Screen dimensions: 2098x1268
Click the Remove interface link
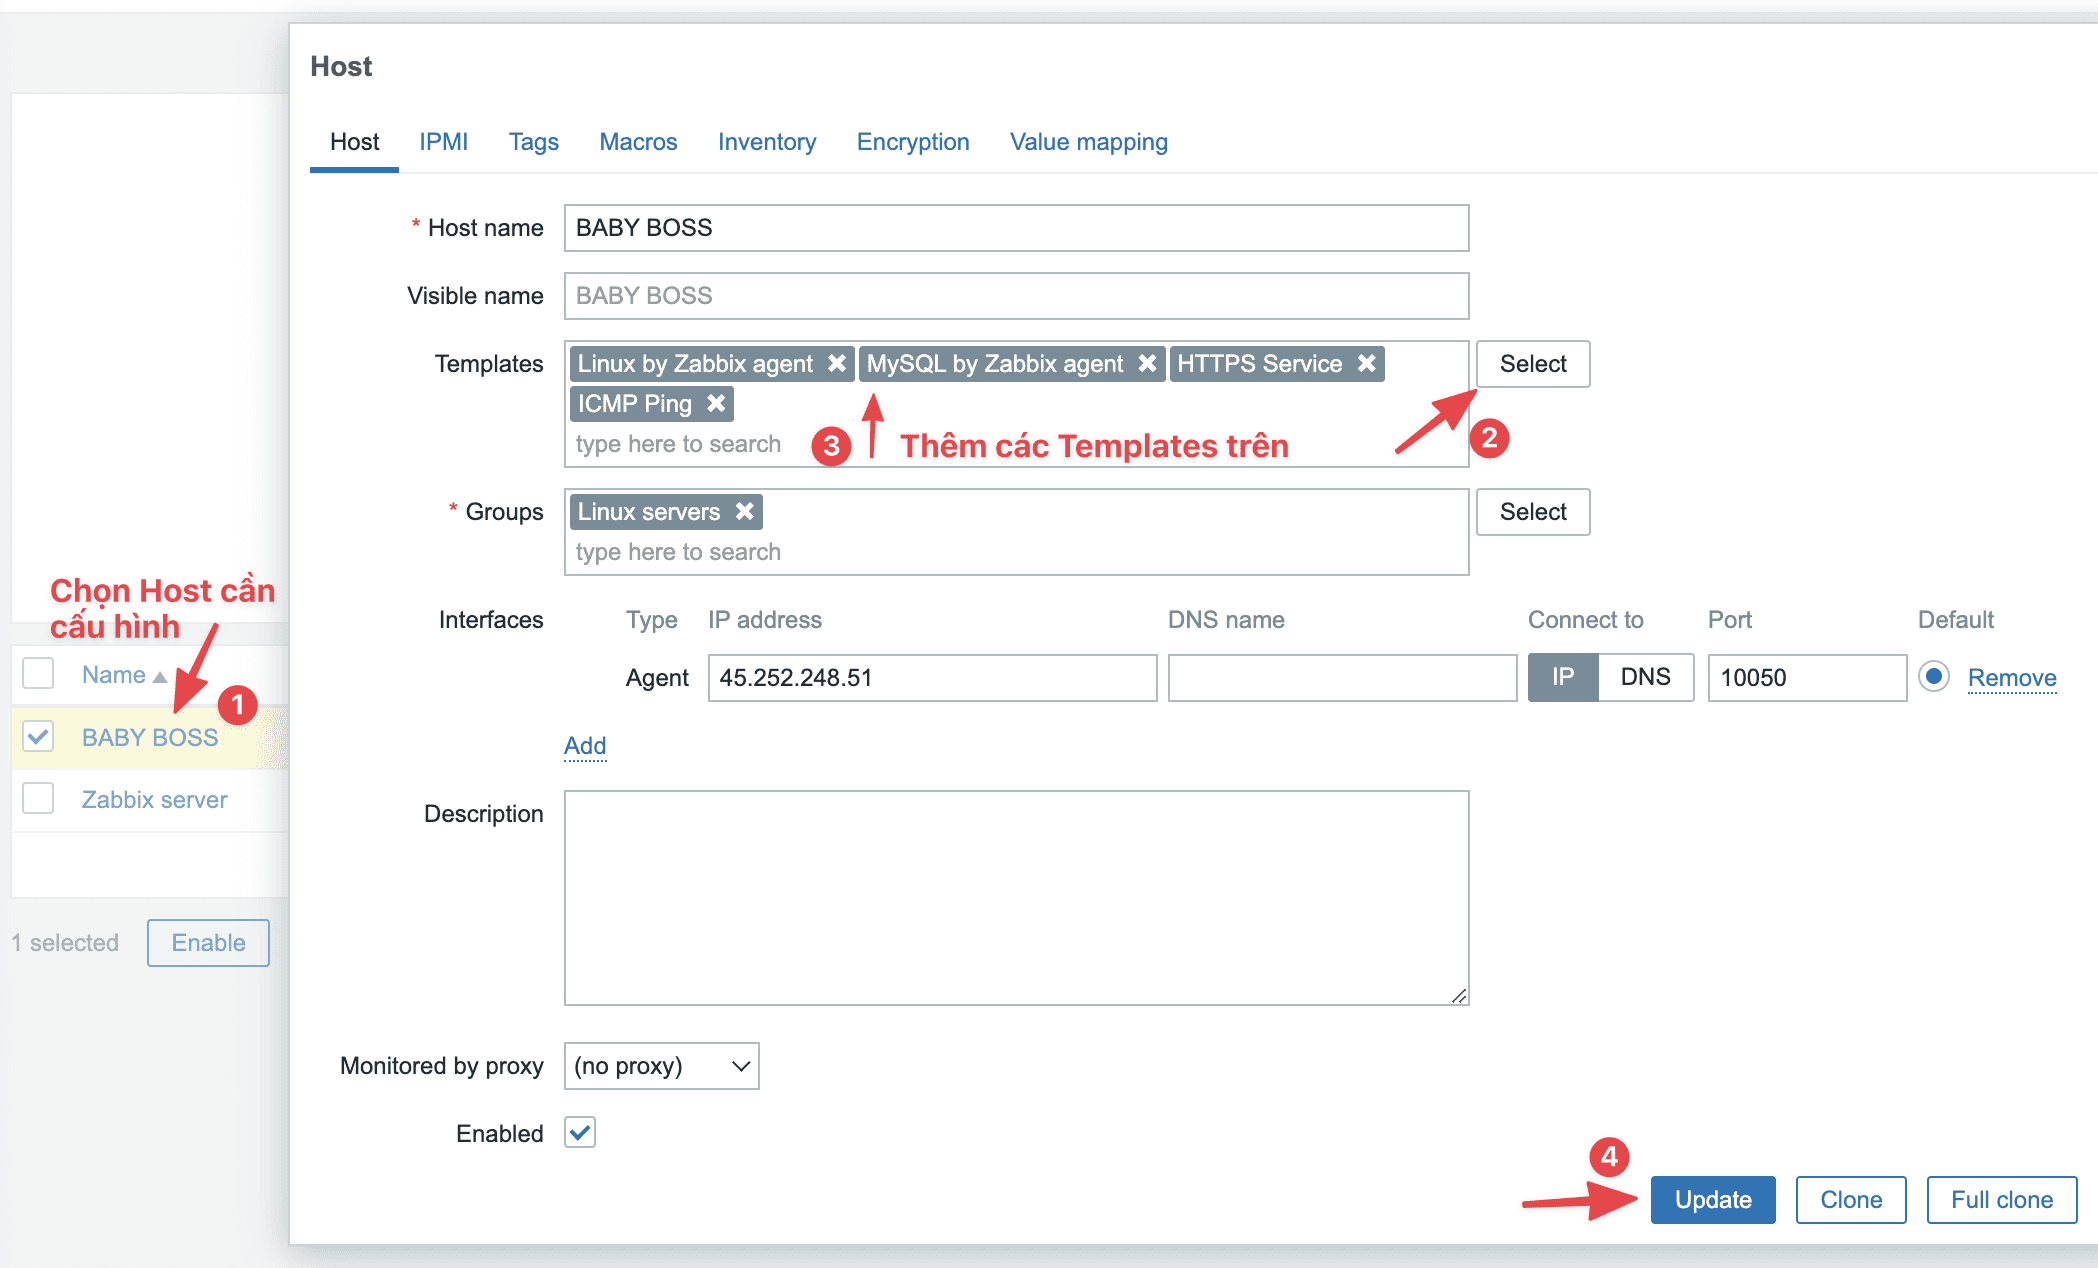tap(2012, 678)
